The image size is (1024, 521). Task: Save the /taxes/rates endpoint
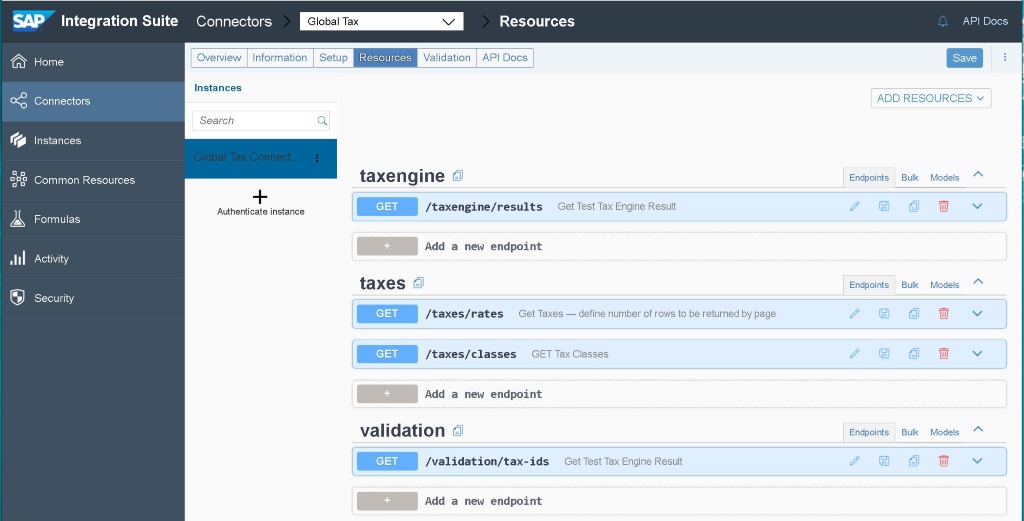[884, 313]
